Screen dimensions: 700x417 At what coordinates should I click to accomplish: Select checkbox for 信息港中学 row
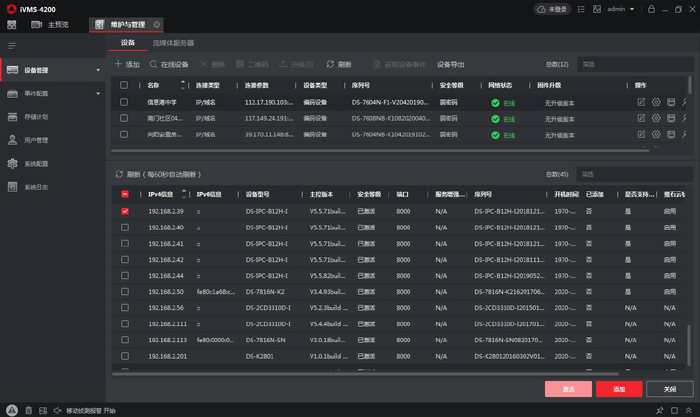point(125,102)
